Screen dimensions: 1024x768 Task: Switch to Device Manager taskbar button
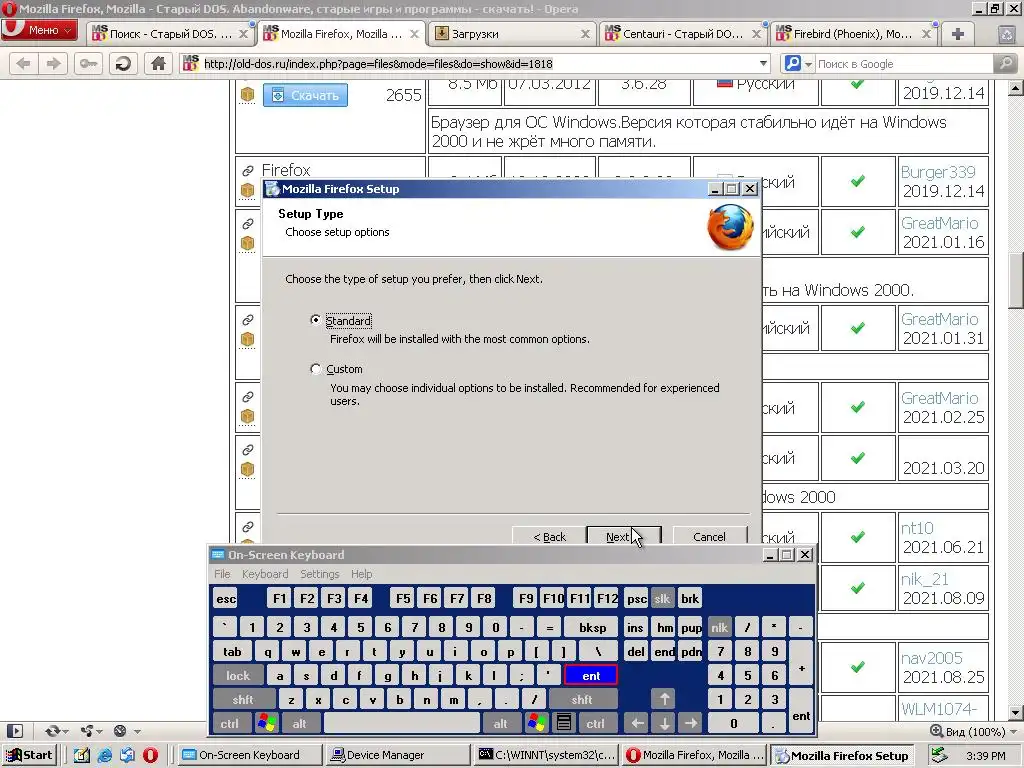[397, 755]
